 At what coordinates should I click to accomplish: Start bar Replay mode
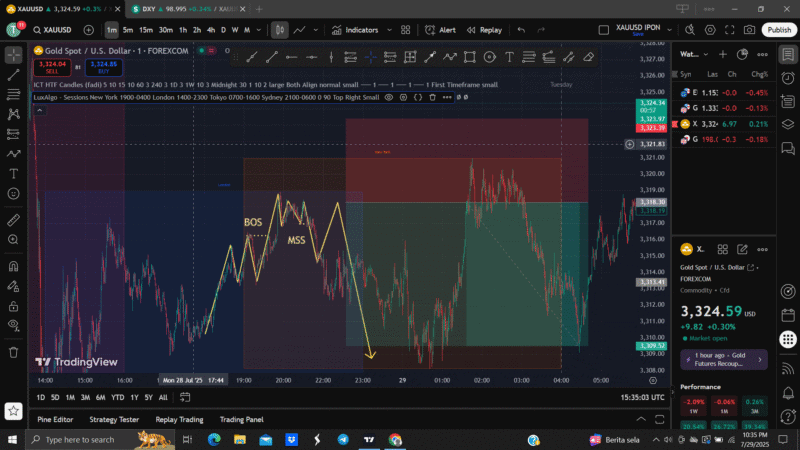tap(485, 30)
